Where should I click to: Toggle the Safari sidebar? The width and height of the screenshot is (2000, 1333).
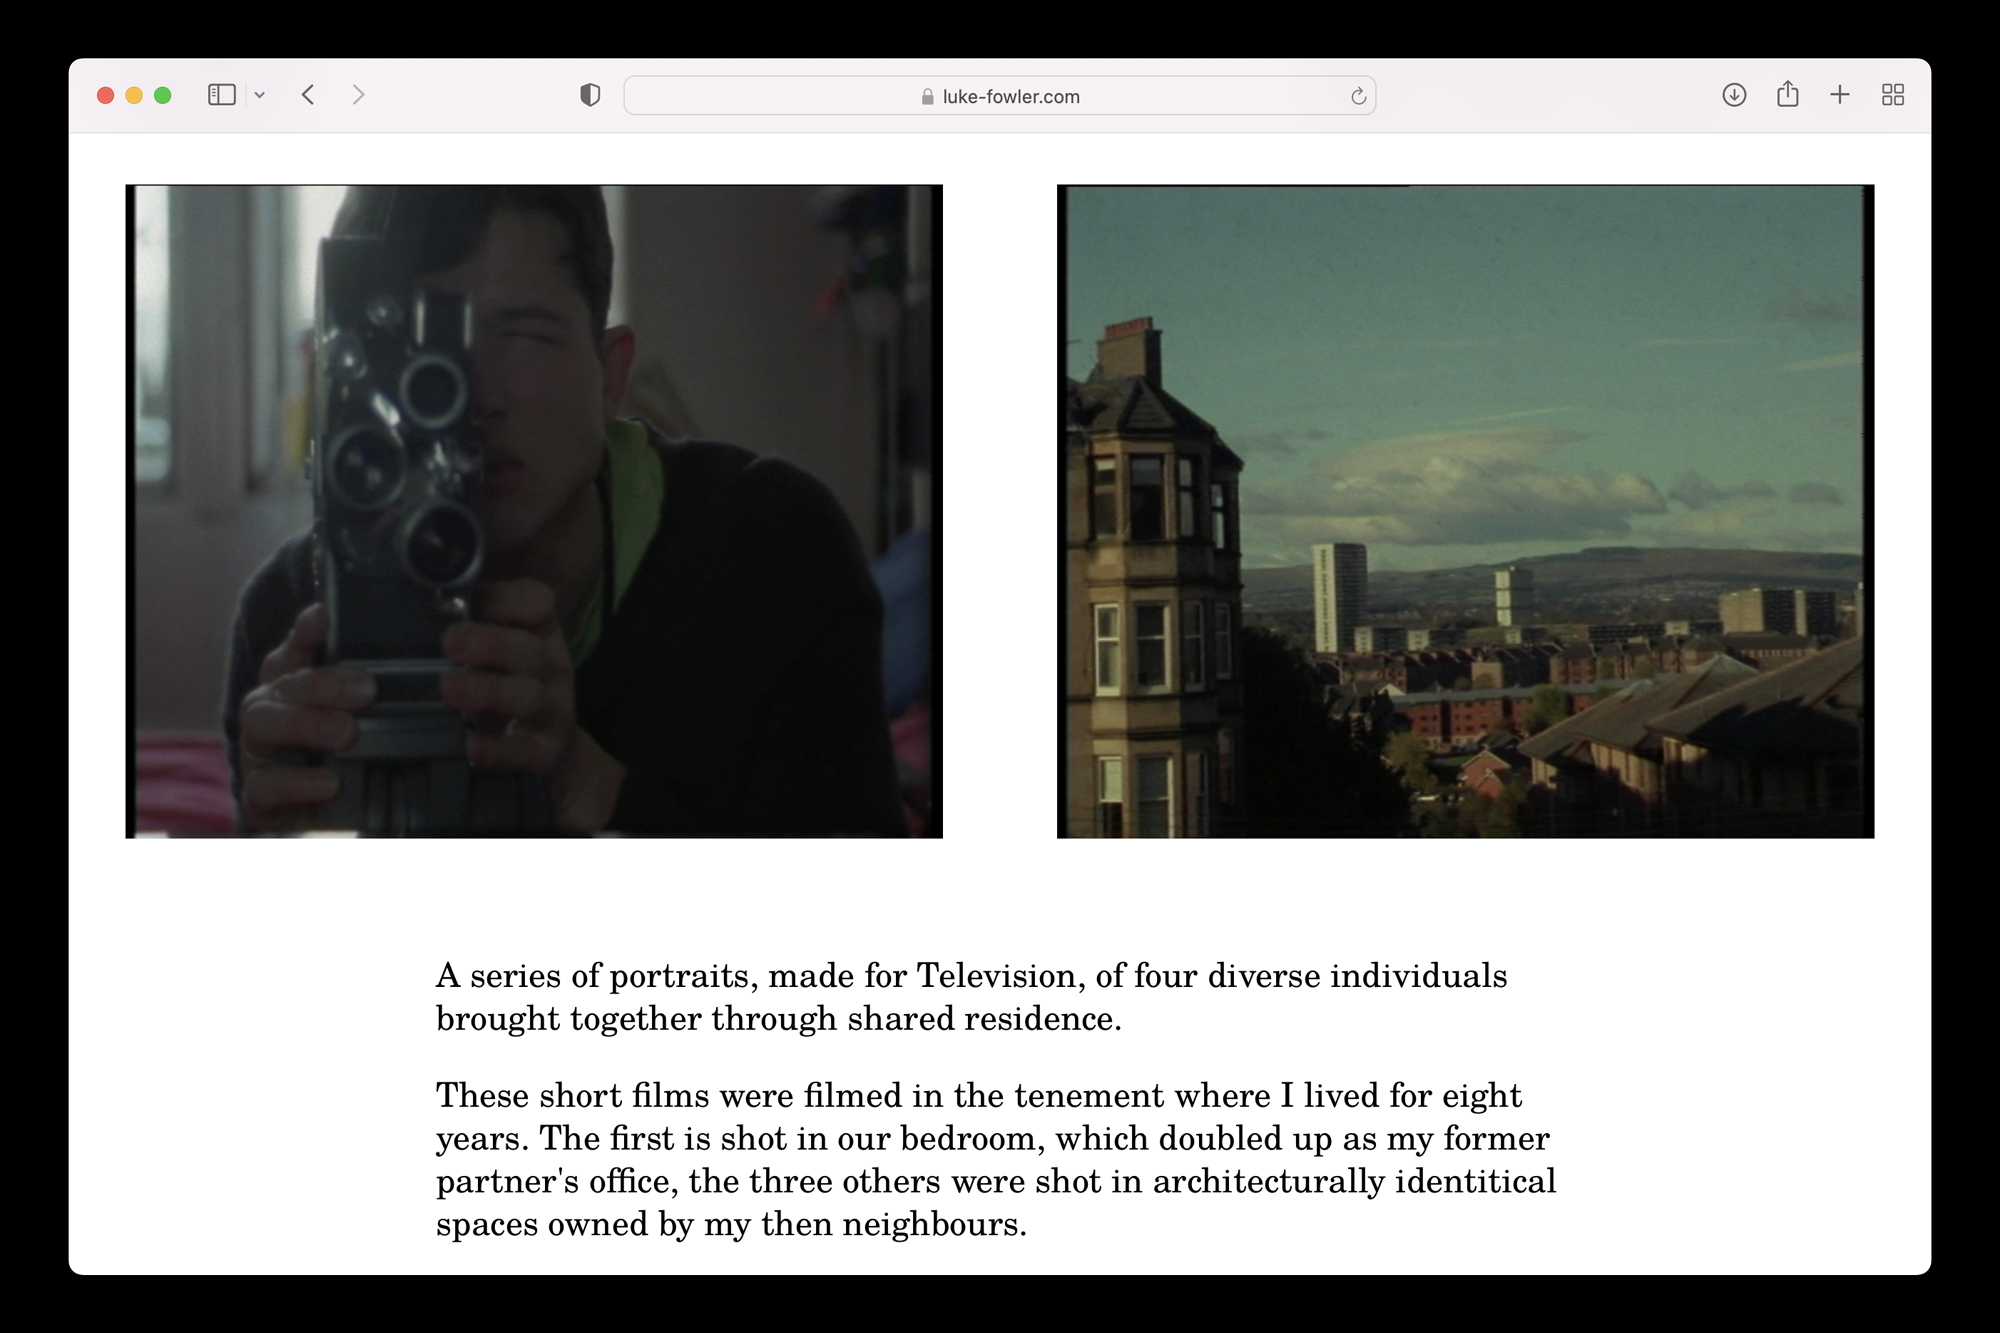pyautogui.click(x=221, y=95)
